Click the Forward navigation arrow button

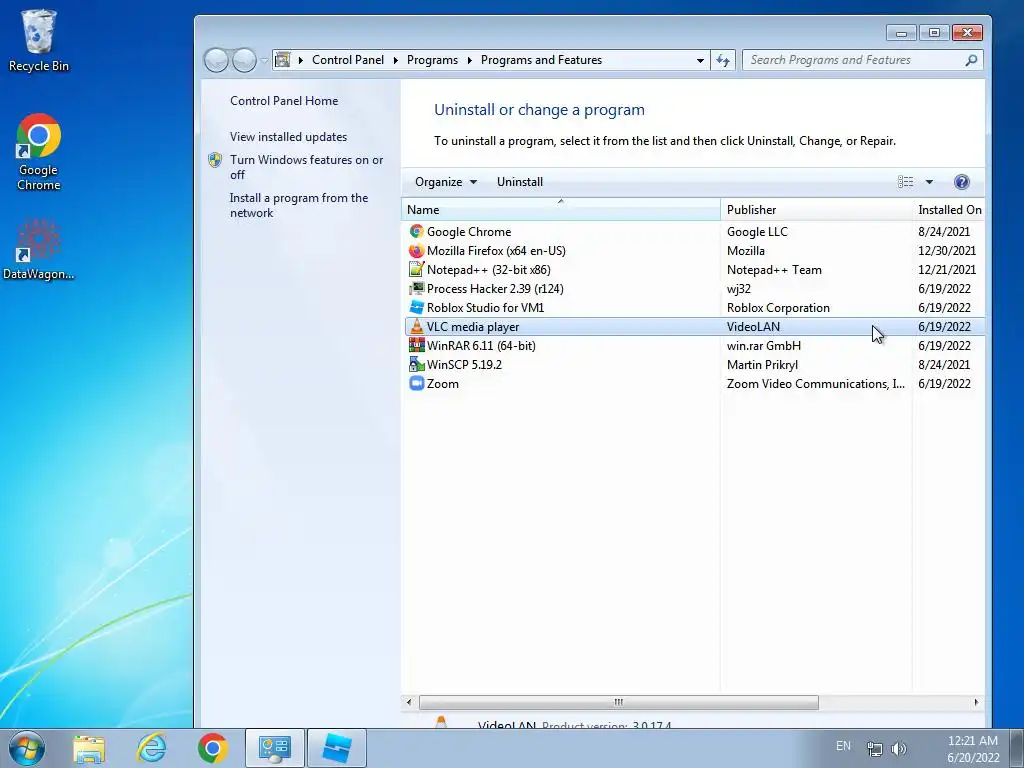pos(244,60)
